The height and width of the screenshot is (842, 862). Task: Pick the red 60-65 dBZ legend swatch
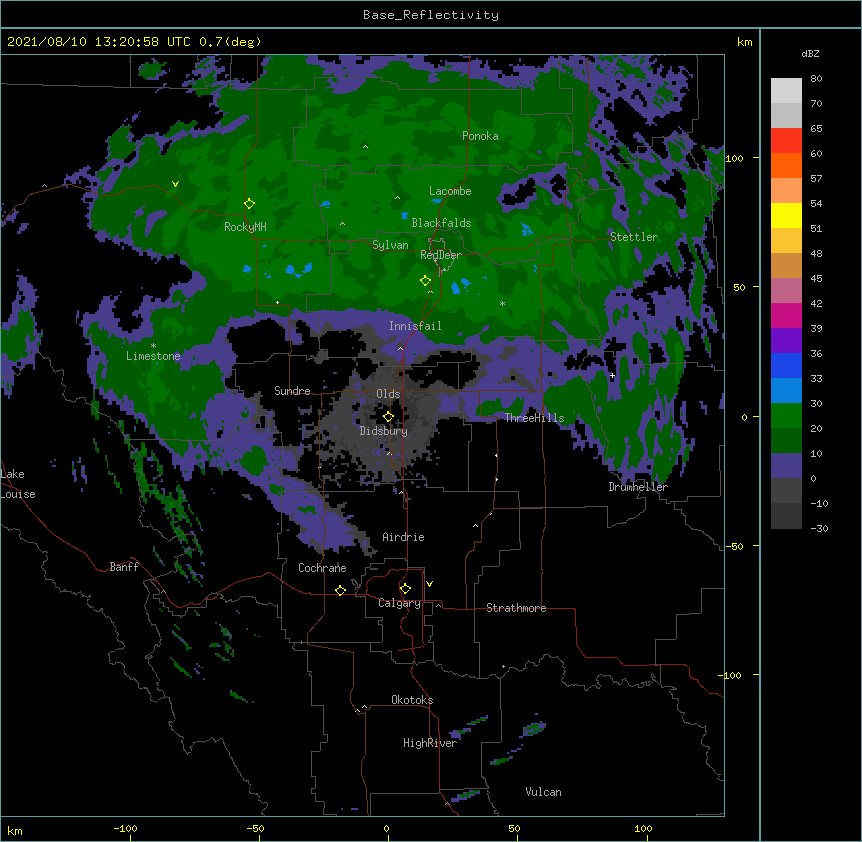tap(786, 140)
